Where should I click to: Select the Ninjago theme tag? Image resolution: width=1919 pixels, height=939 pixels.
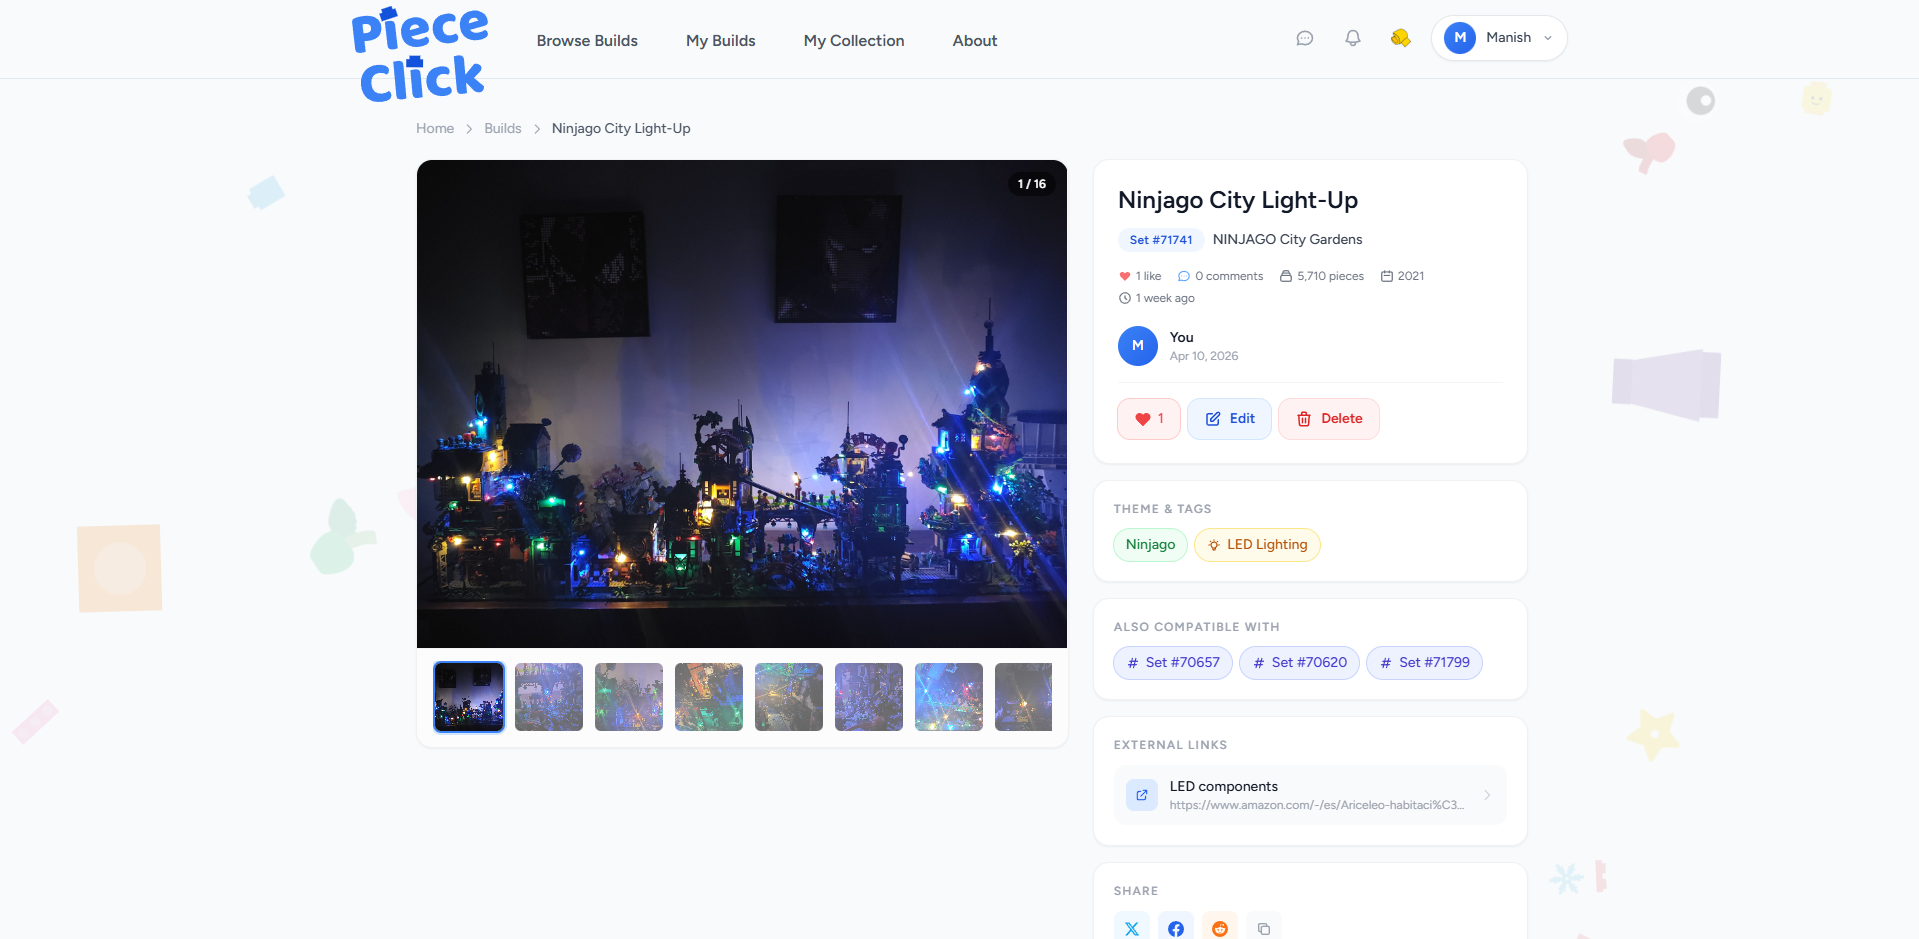(1150, 545)
